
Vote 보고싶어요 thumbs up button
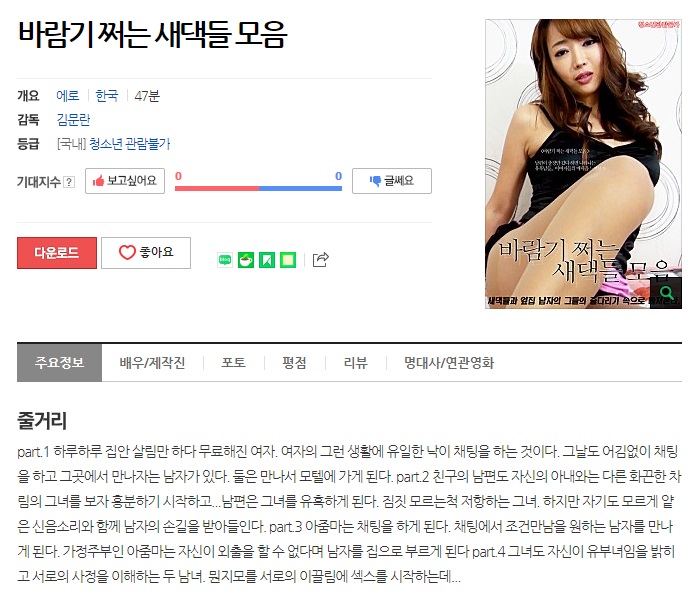point(125,181)
